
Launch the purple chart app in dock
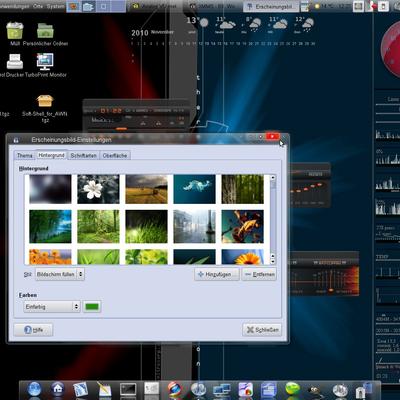click(245, 389)
